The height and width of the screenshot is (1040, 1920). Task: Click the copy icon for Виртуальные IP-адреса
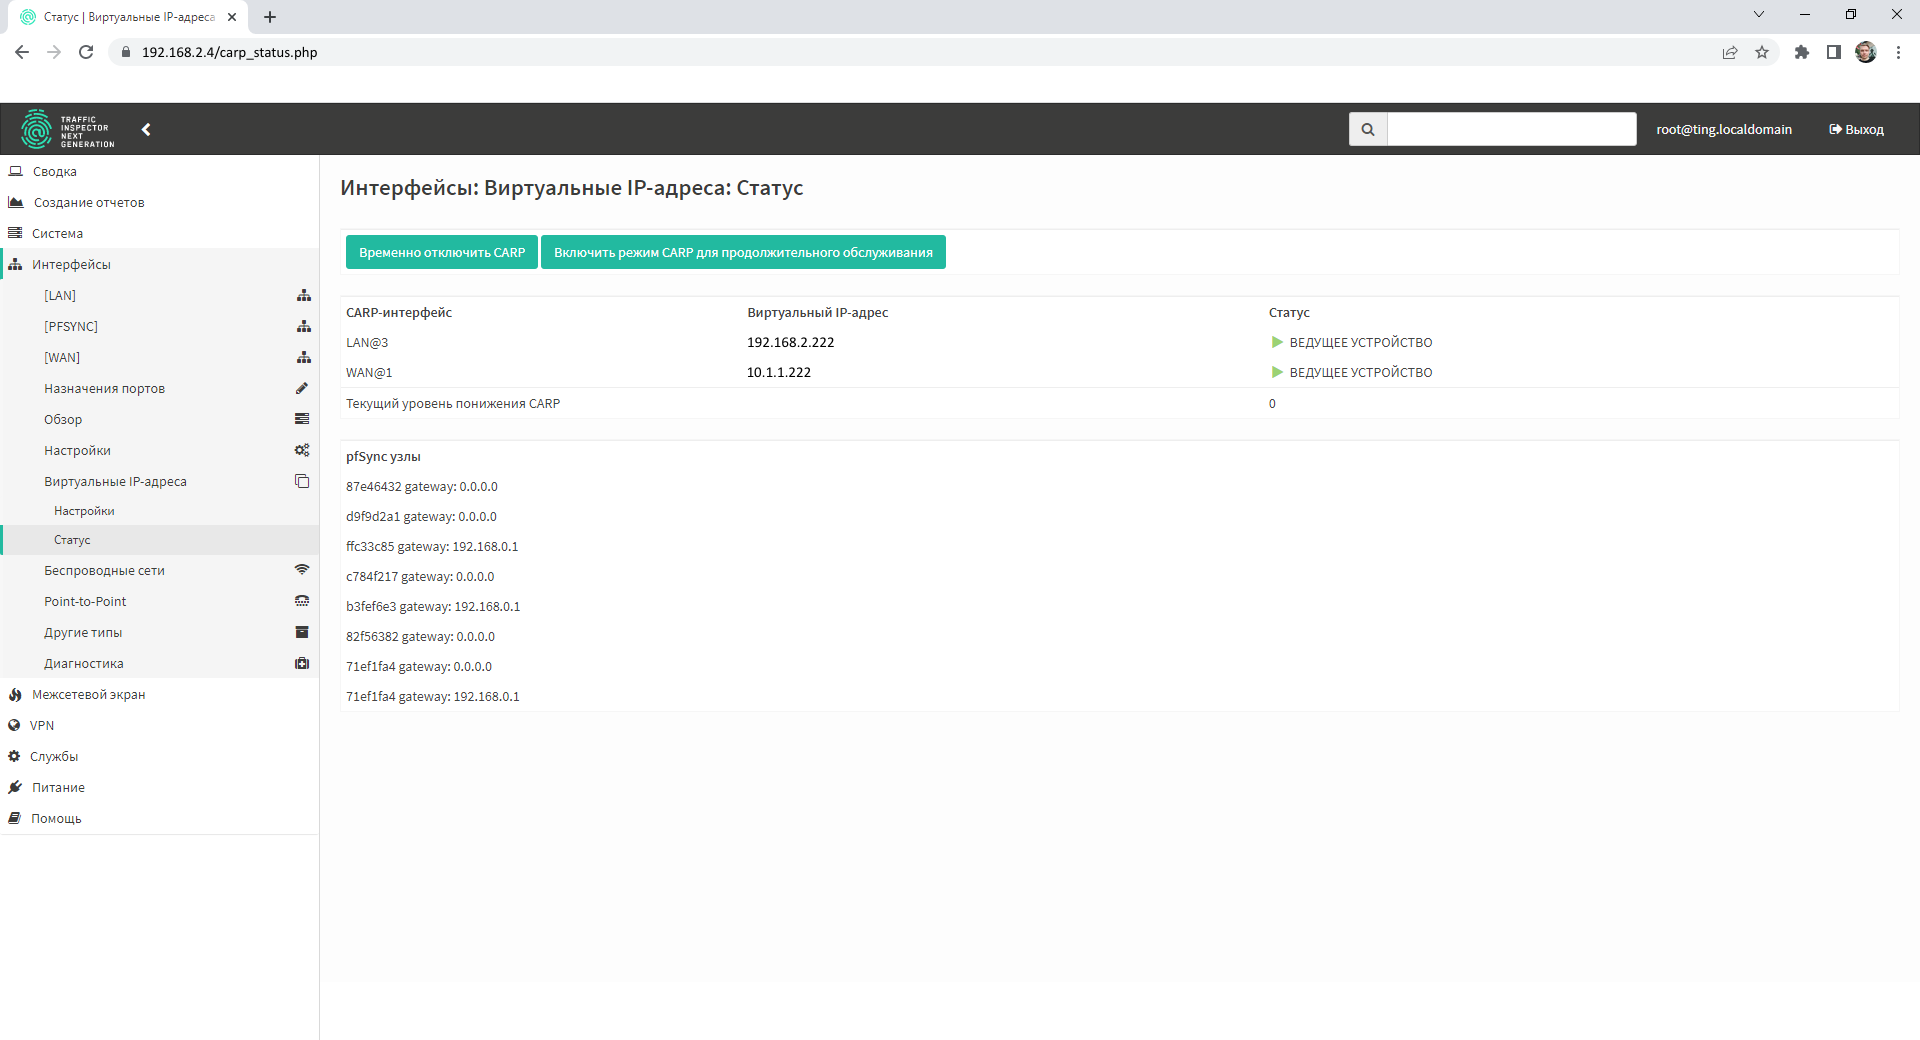click(x=302, y=481)
